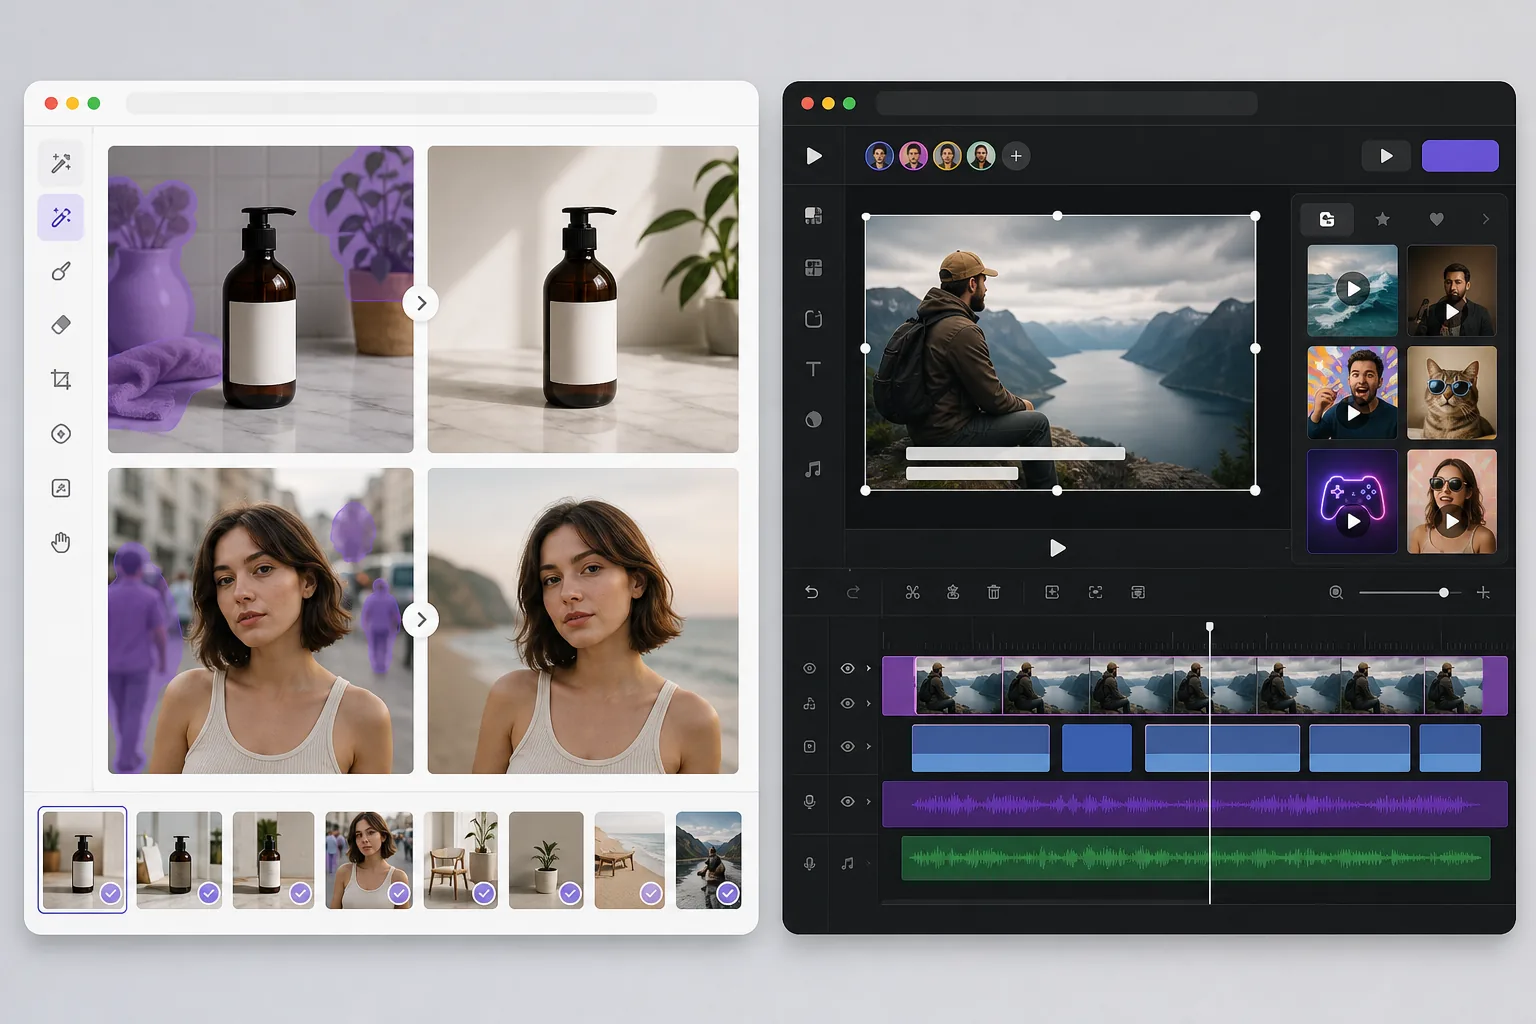
Task: Click the play triangle left of the avatars
Action: [x=814, y=156]
